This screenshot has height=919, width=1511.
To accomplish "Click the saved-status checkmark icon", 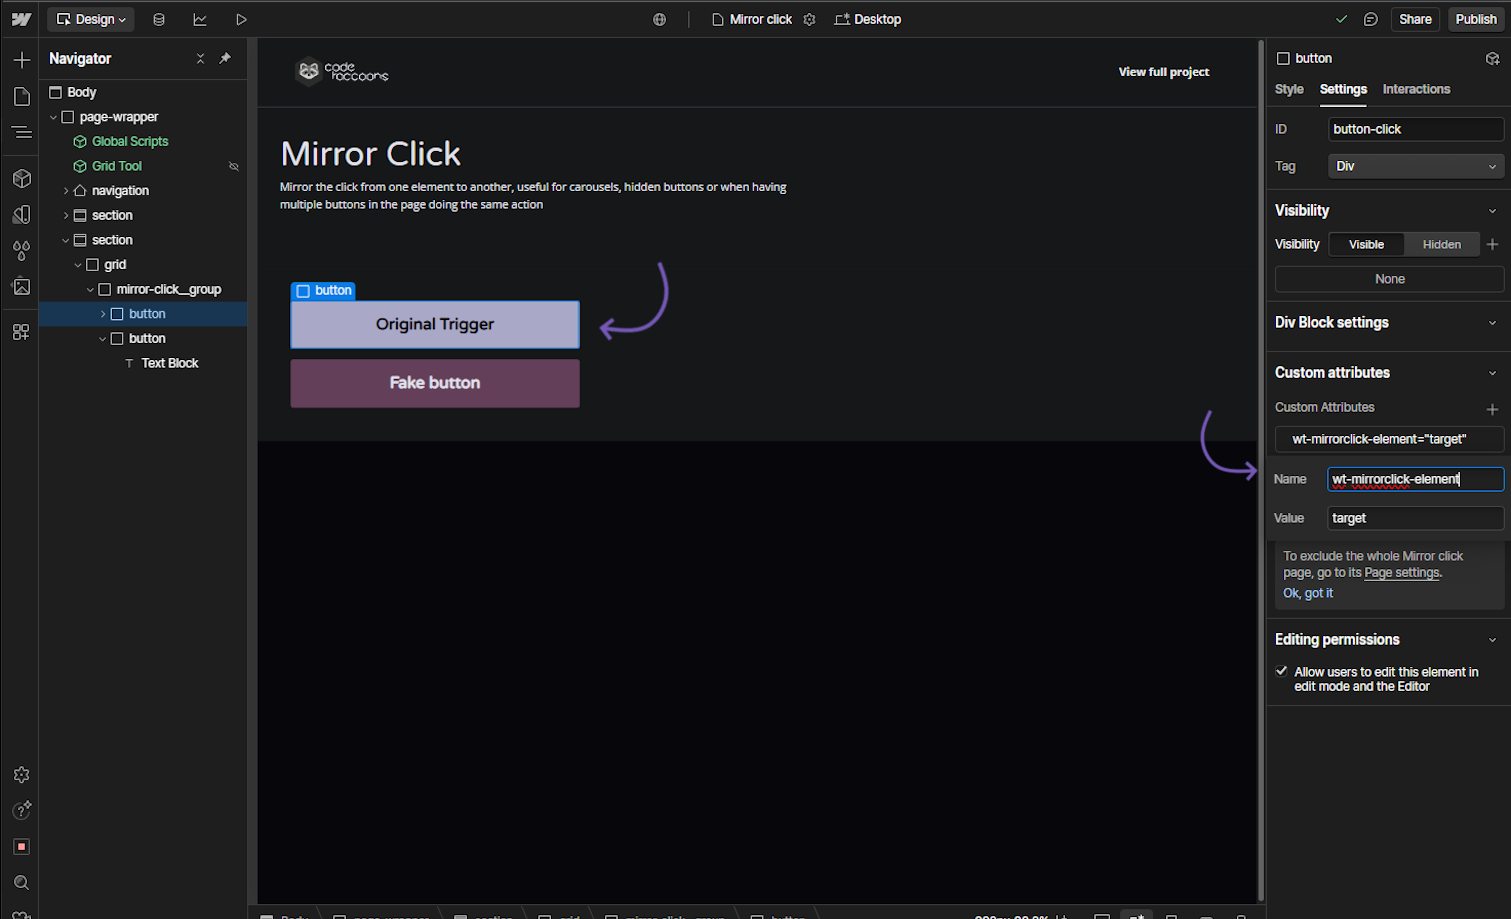I will coord(1341,19).
